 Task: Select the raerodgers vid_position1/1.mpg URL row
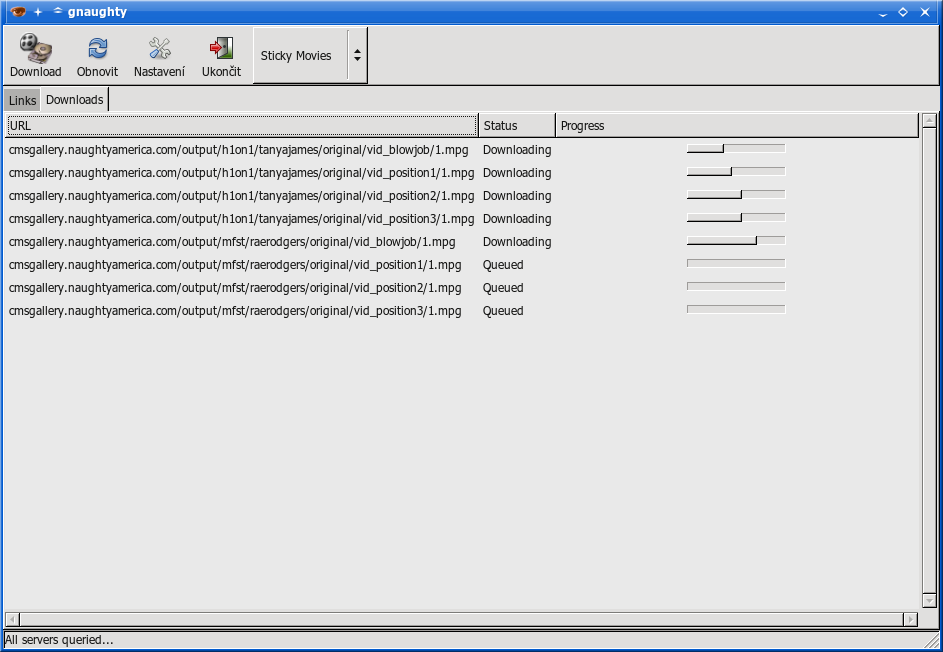pos(235,265)
